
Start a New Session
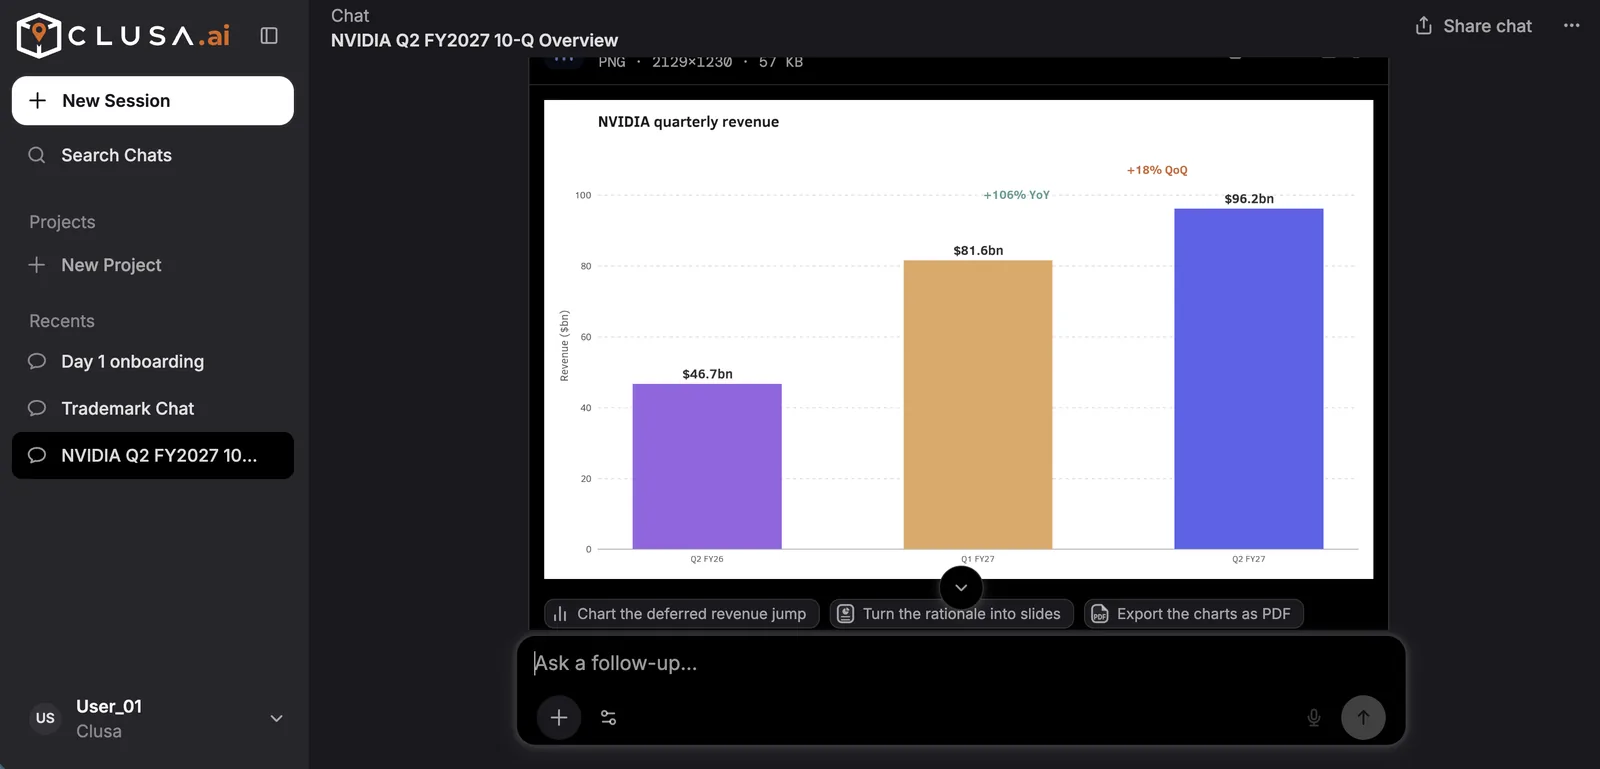tap(153, 101)
